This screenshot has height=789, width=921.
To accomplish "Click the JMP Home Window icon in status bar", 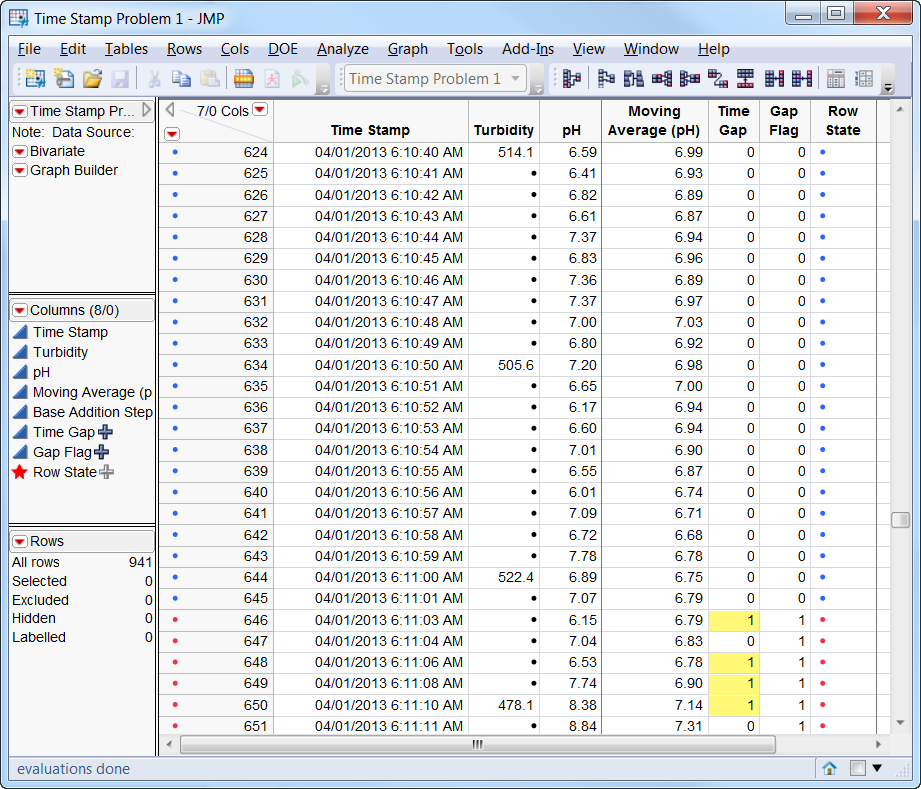I will click(829, 768).
